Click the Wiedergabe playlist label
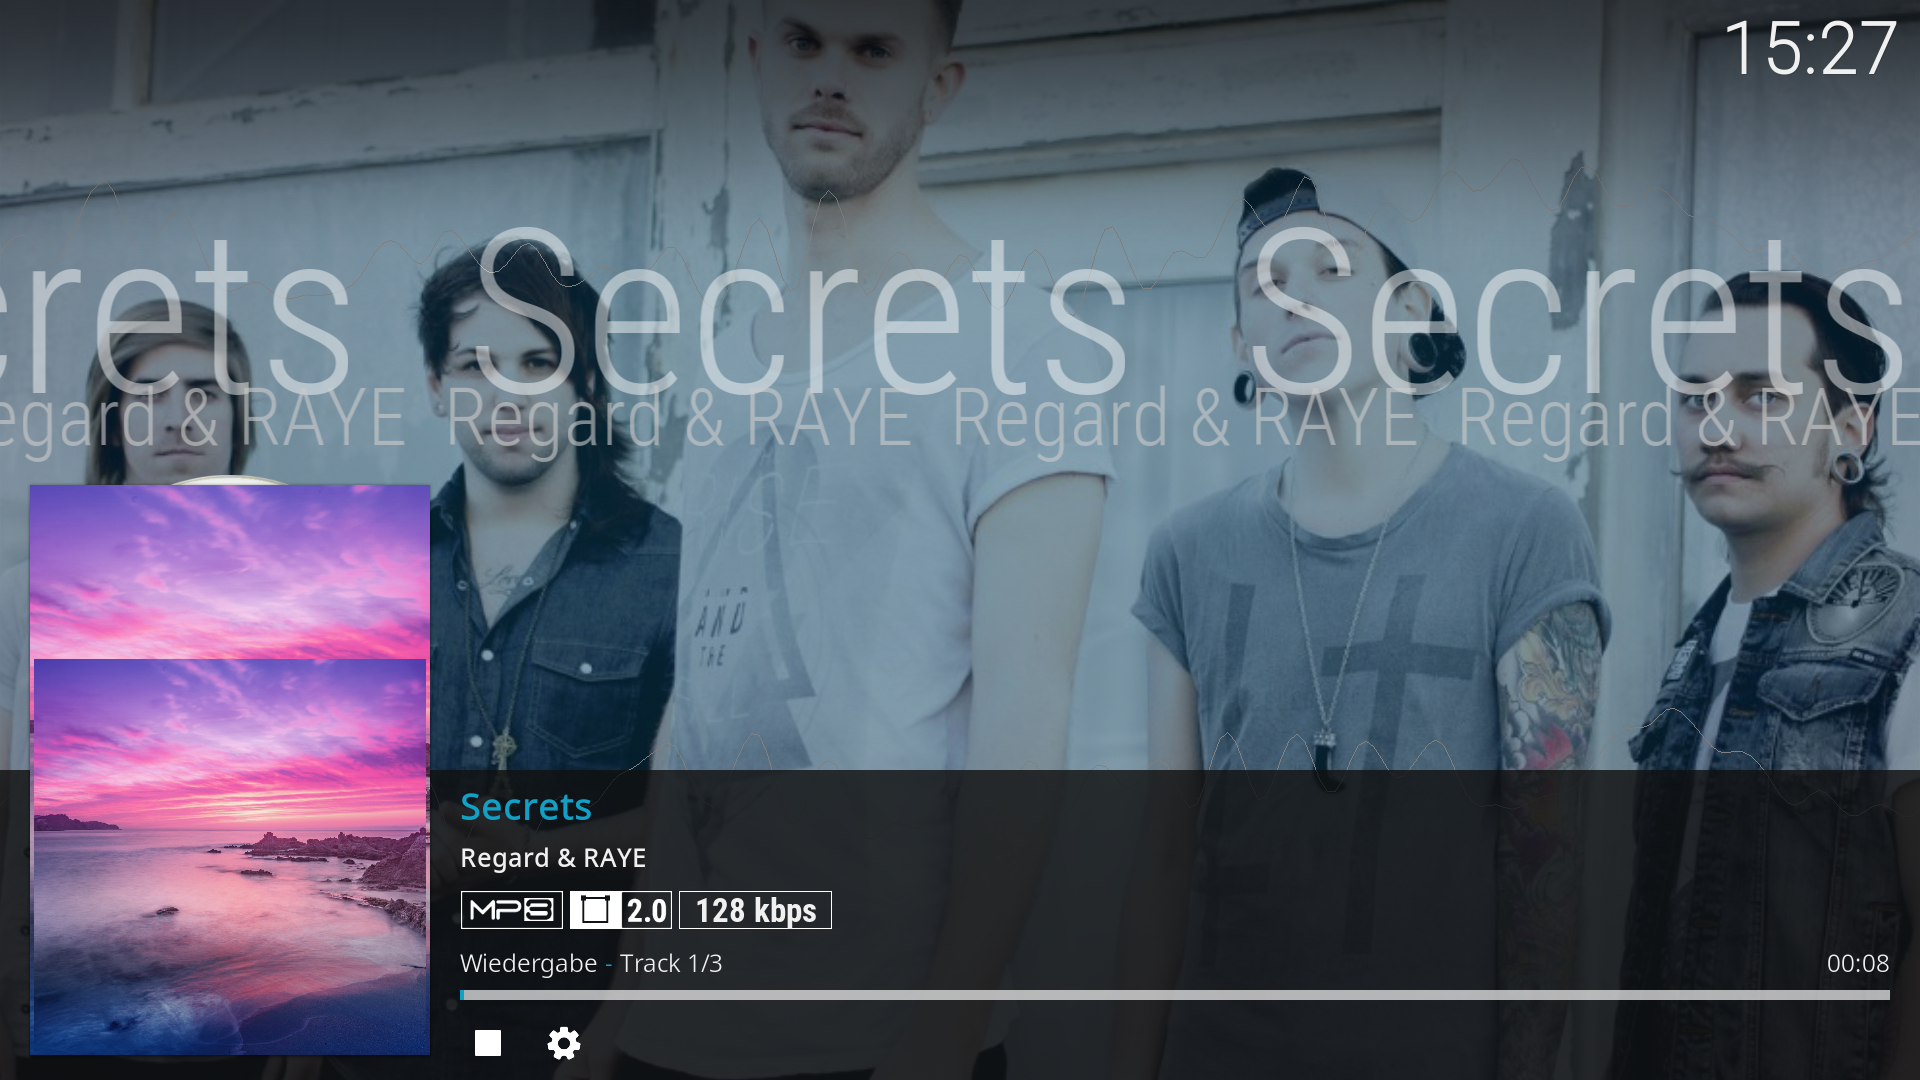The height and width of the screenshot is (1080, 1920). [x=528, y=963]
